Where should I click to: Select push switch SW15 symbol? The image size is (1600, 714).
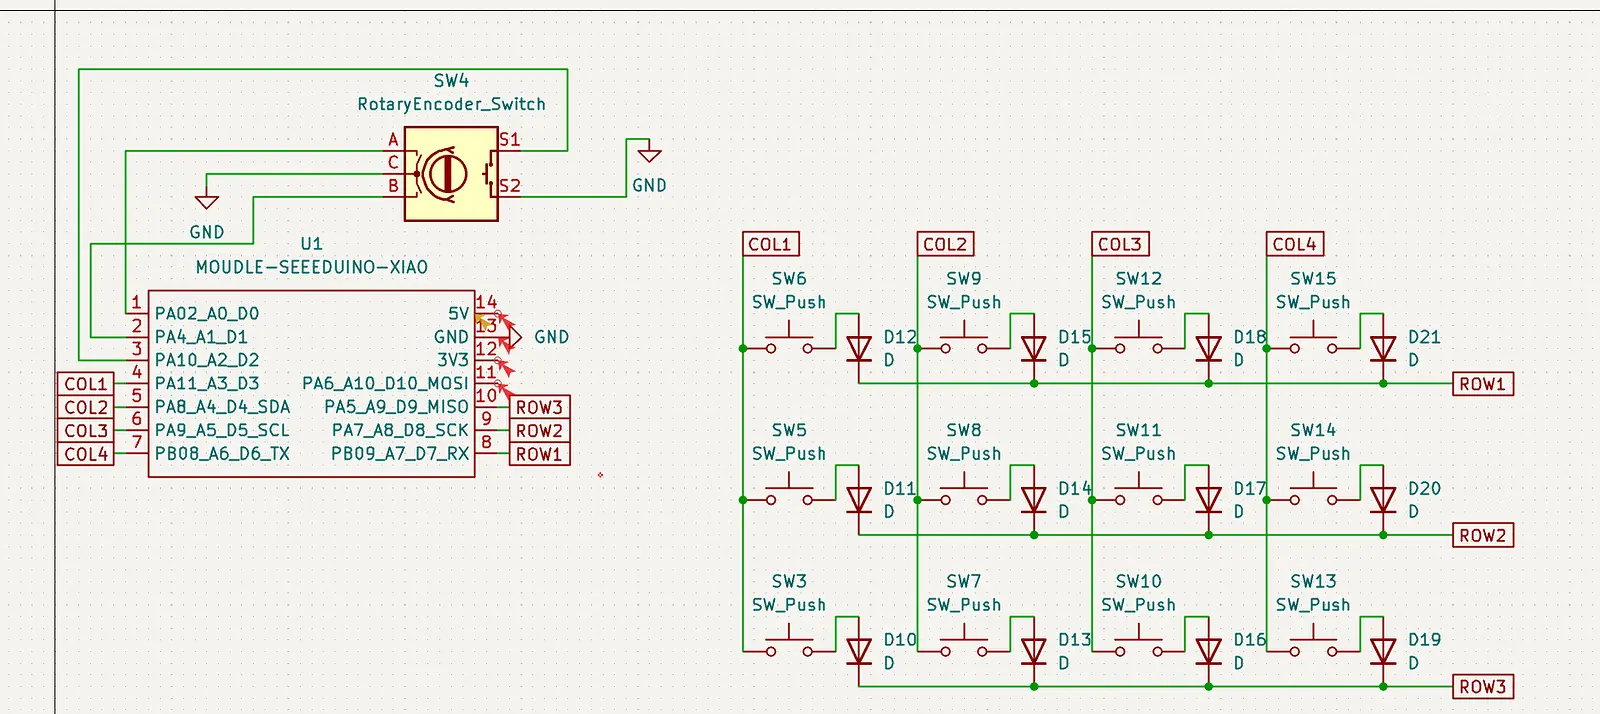tap(1313, 340)
